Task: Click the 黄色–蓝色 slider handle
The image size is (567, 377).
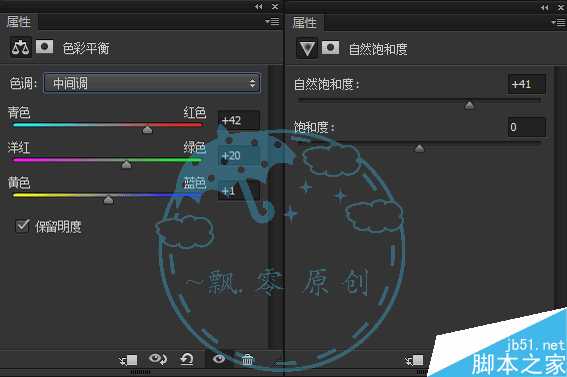Action: tap(108, 200)
